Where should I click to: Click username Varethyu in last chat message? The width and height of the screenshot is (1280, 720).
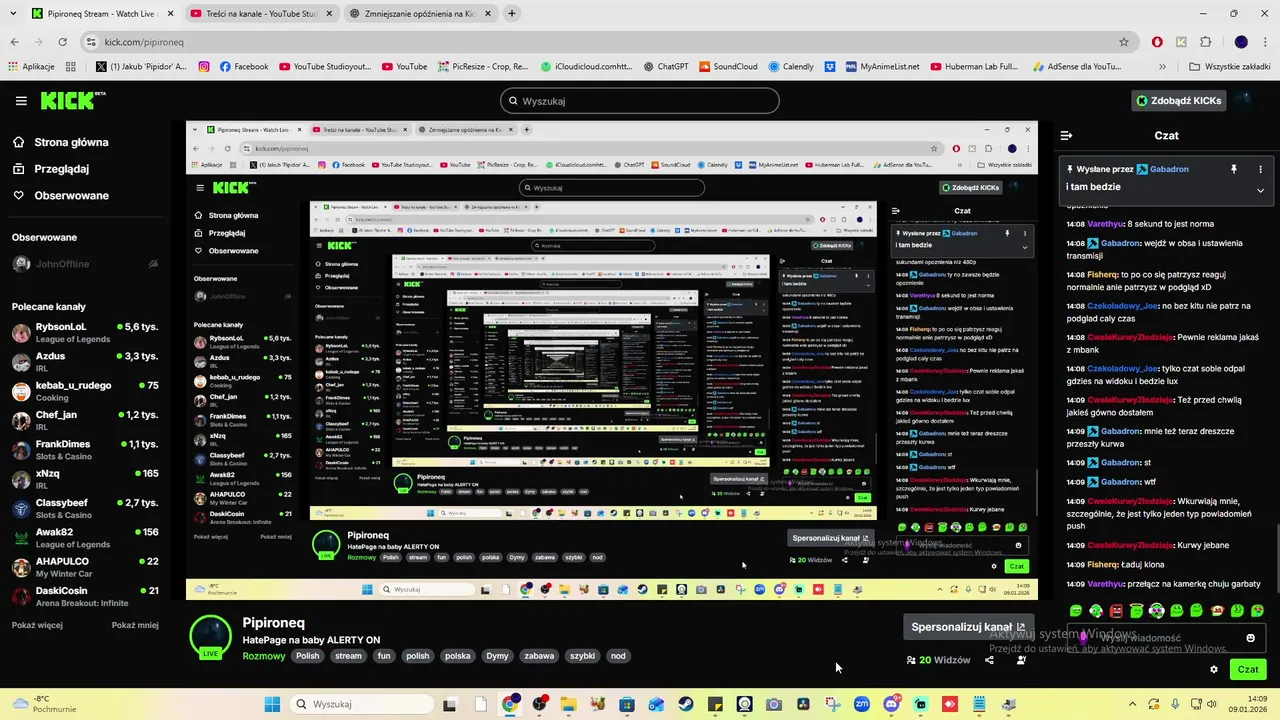pyautogui.click(x=1105, y=584)
